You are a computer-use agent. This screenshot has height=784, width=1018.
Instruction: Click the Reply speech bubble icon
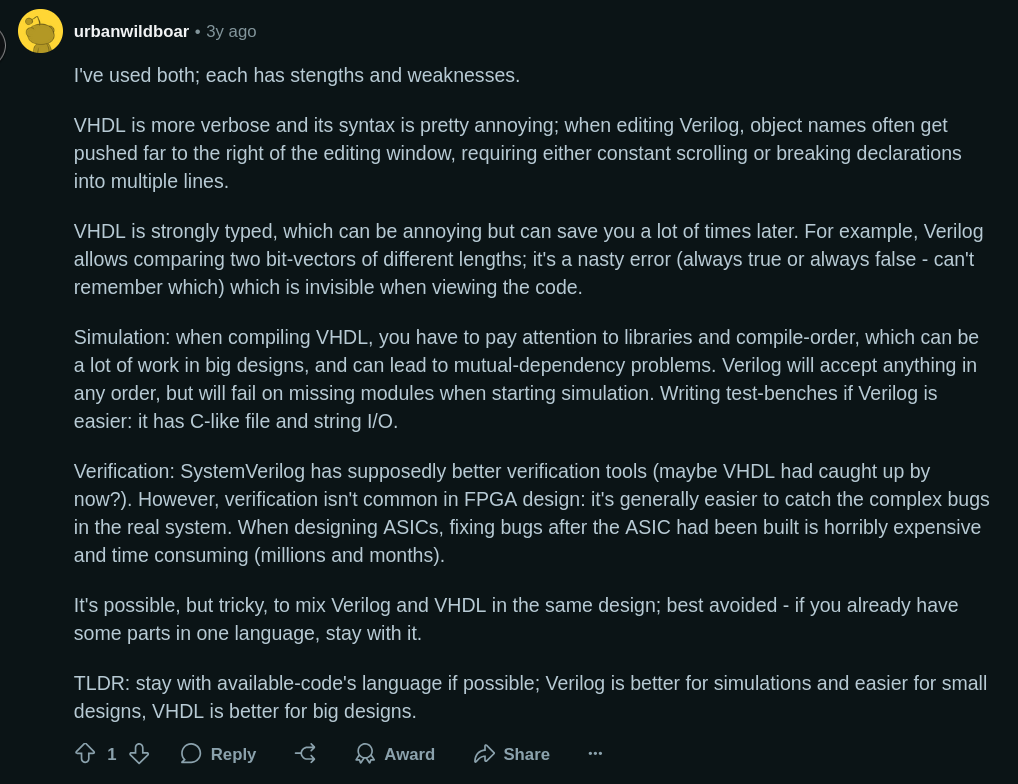(191, 753)
